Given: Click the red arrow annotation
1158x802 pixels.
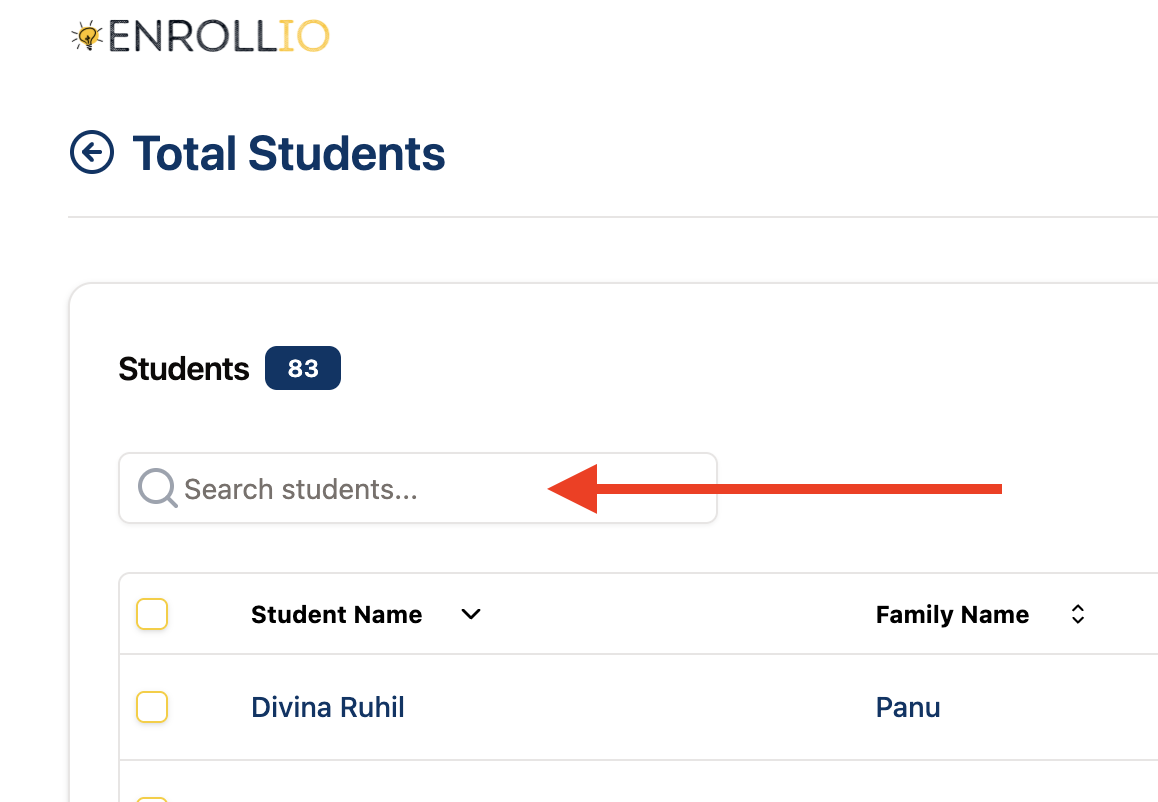Looking at the screenshot, I should [775, 489].
